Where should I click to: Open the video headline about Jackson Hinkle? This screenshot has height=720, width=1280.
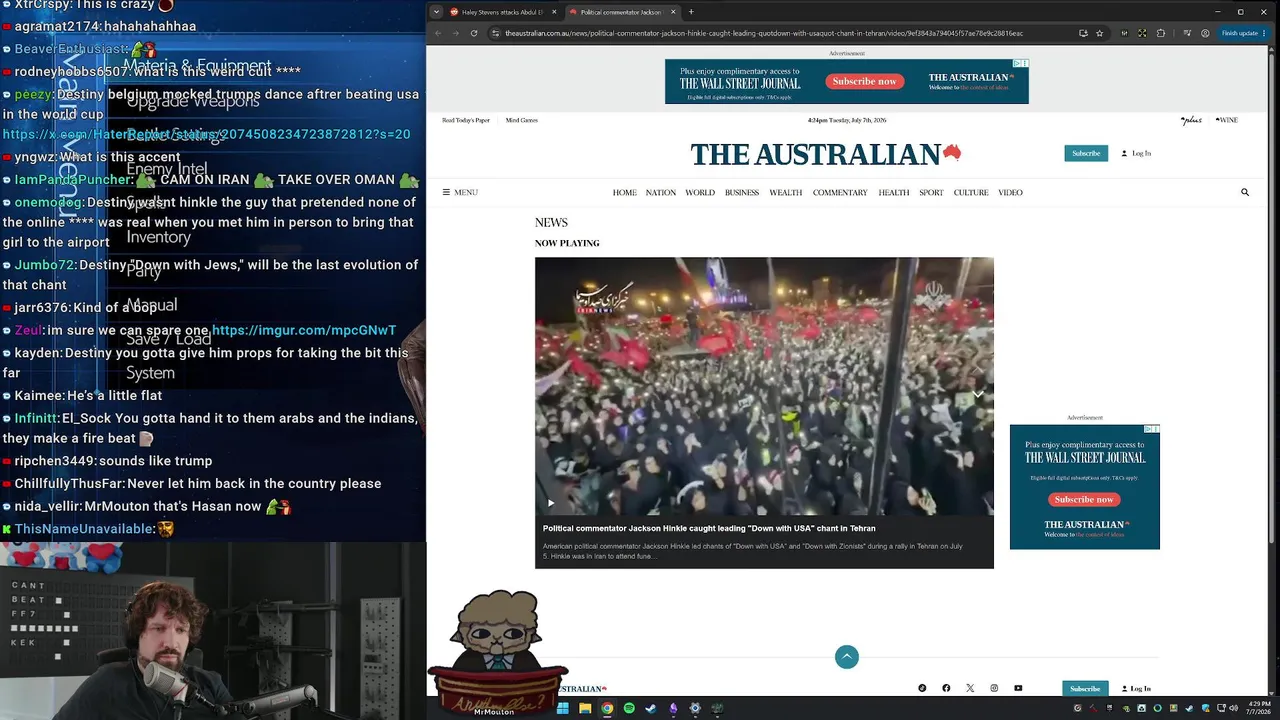pyautogui.click(x=709, y=528)
